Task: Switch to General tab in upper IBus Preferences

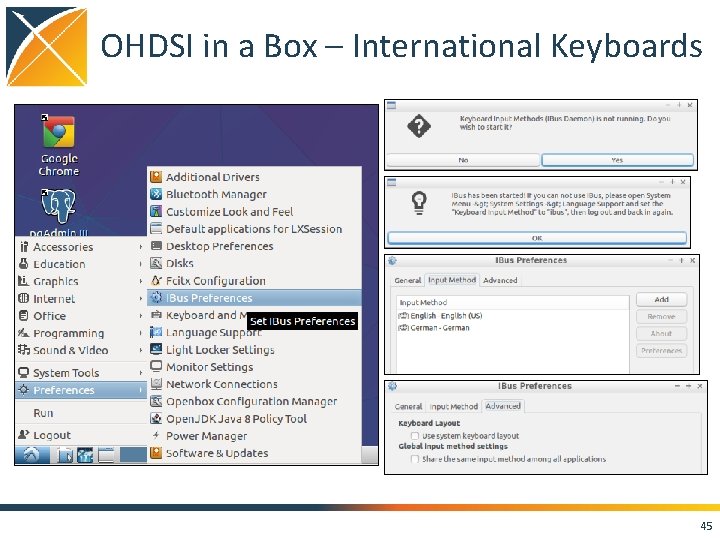Action: click(408, 280)
